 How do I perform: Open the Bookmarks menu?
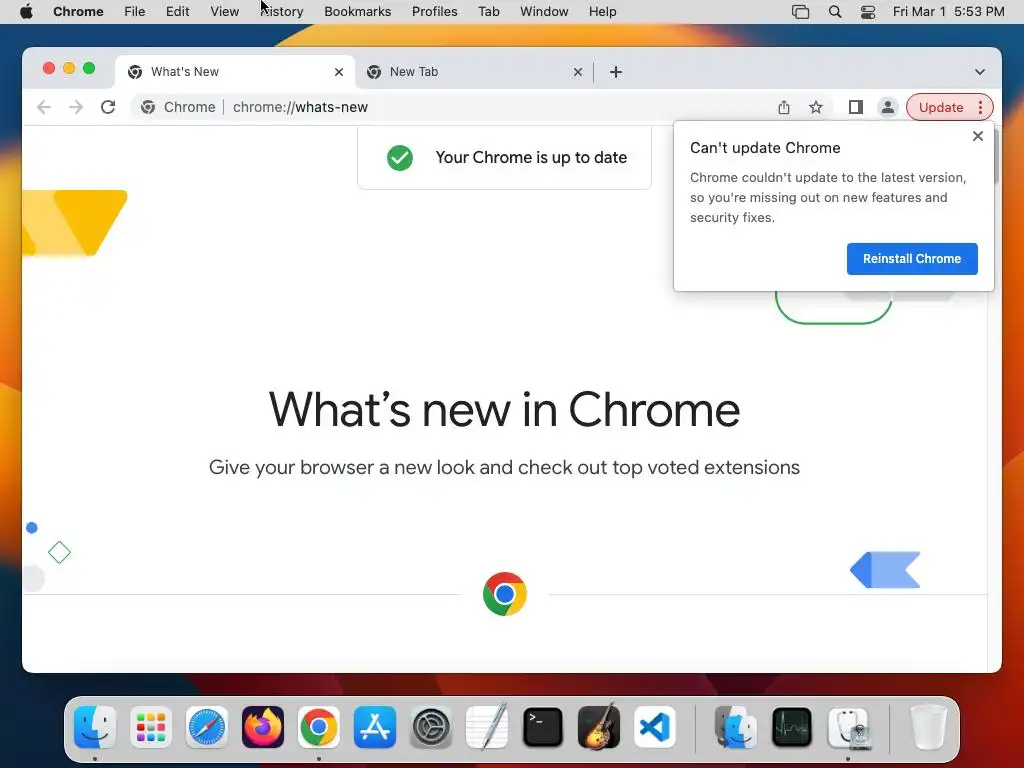357,12
